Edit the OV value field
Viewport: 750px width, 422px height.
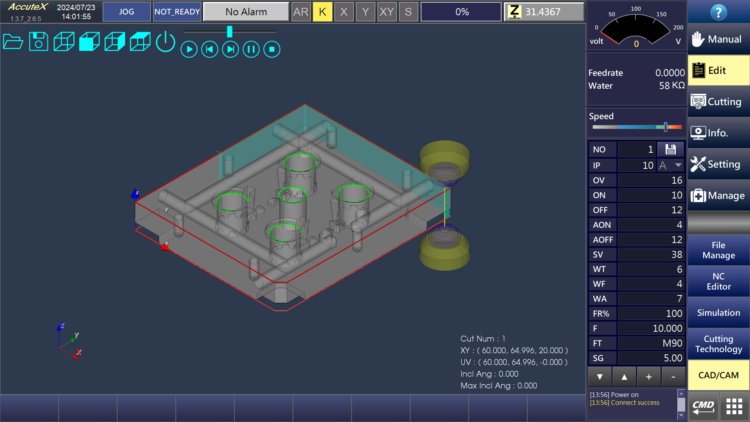coord(651,180)
